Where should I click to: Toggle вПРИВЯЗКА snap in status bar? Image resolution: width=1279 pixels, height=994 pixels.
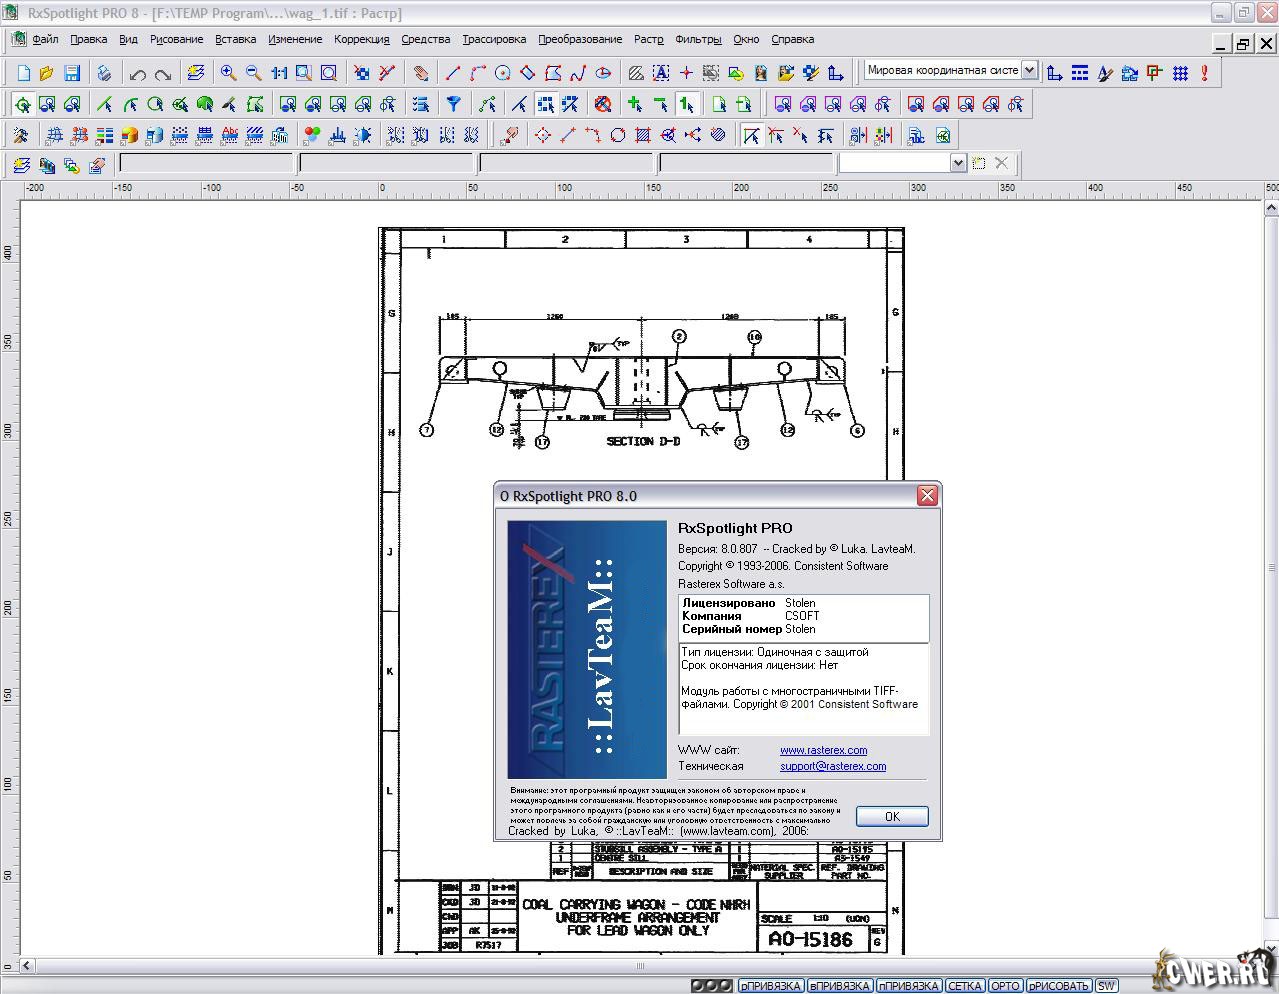(x=840, y=986)
